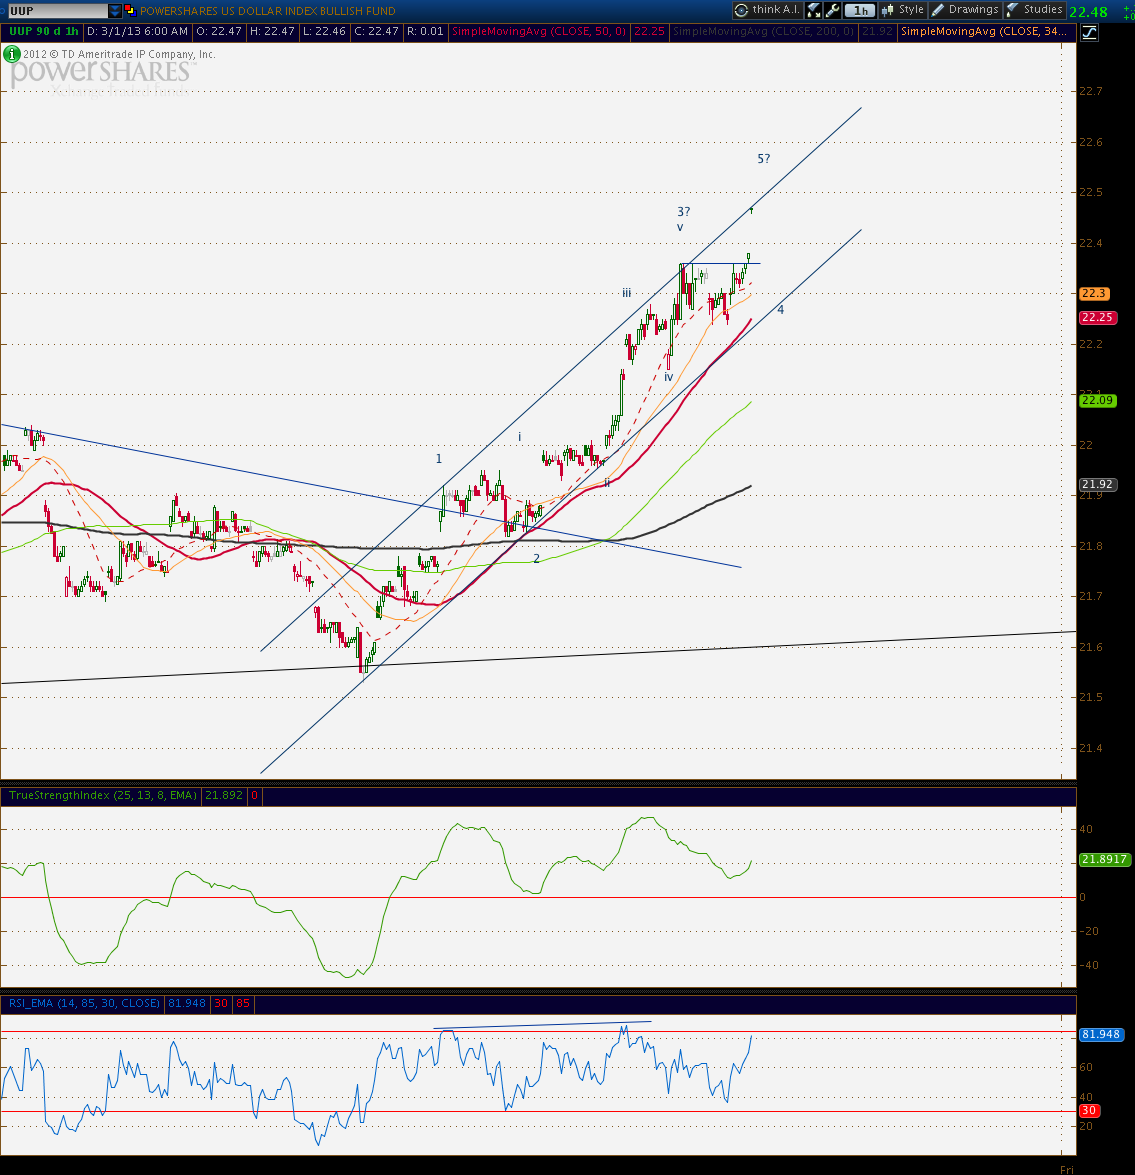Image resolution: width=1135 pixels, height=1175 pixels.
Task: Click the POWERSHARES US DOLLAR INDEX BULLISH FUND title
Action: [x=267, y=10]
